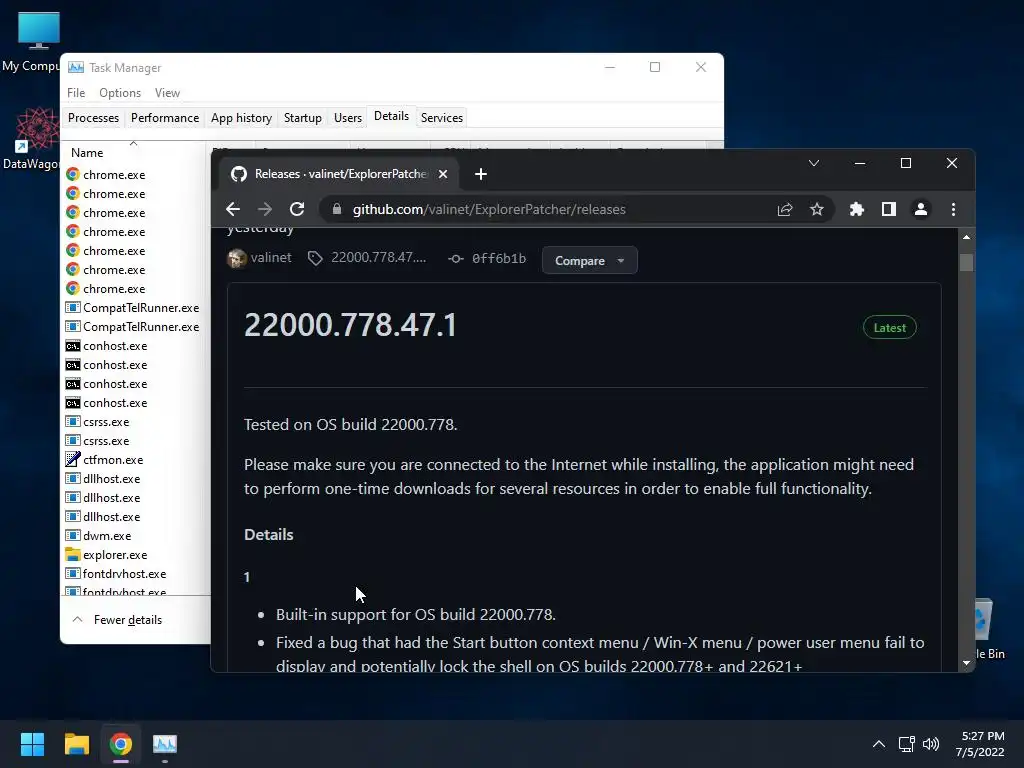Click the green Latest badge
1024x768 pixels.
889,328
